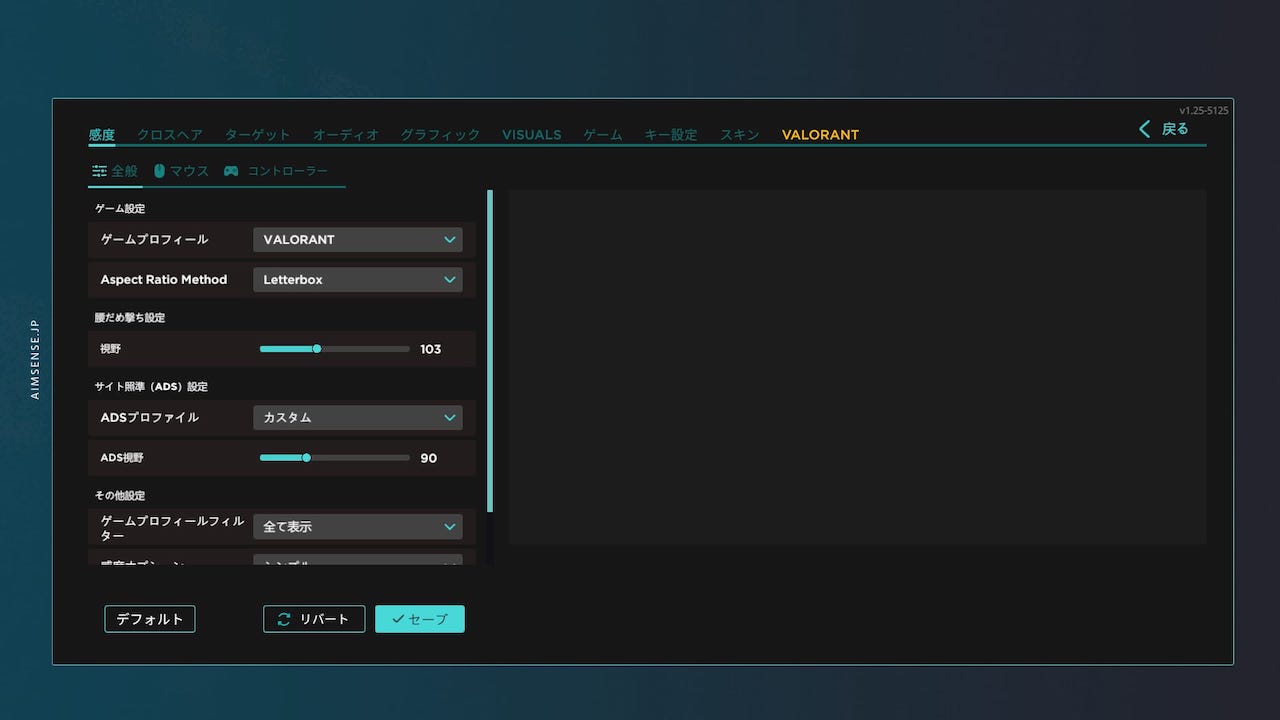This screenshot has width=1280, height=720.
Task: Click the 視野 slider handle at 103
Action: click(317, 349)
